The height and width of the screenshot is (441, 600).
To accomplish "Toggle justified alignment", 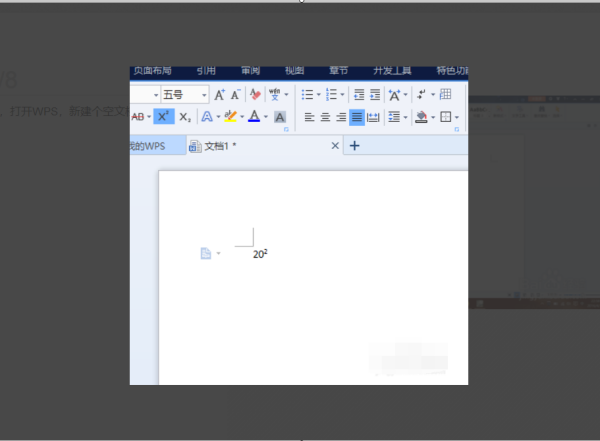I will pyautogui.click(x=357, y=117).
